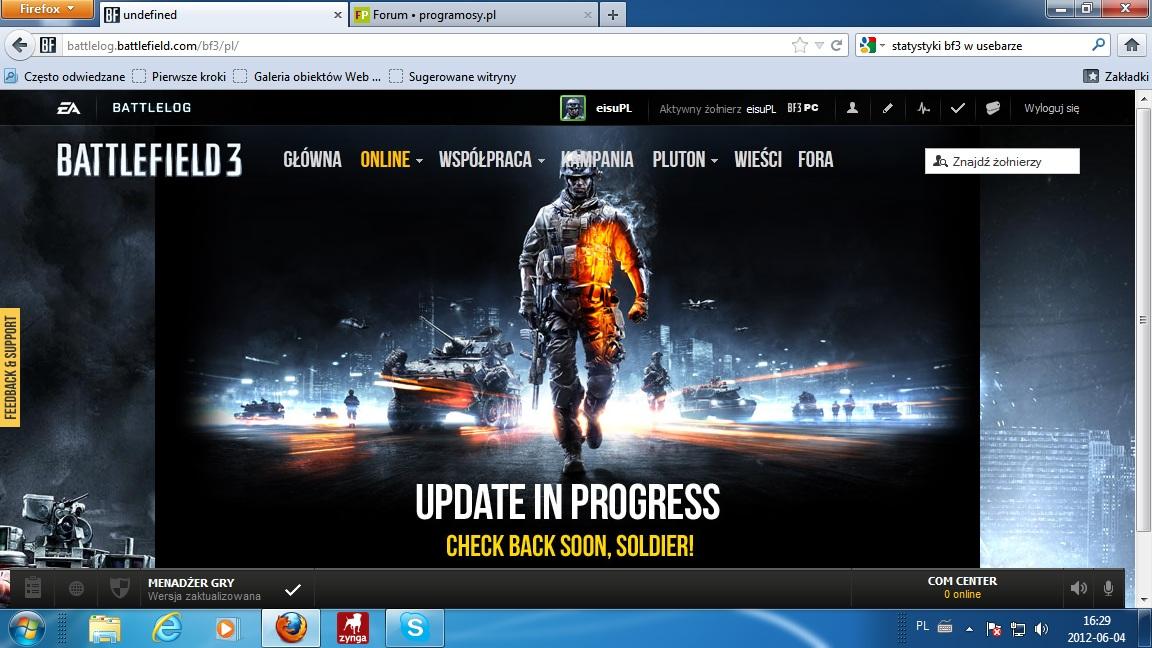Open Action Center flag tray icon
This screenshot has height=648, width=1152.
coord(993,629)
